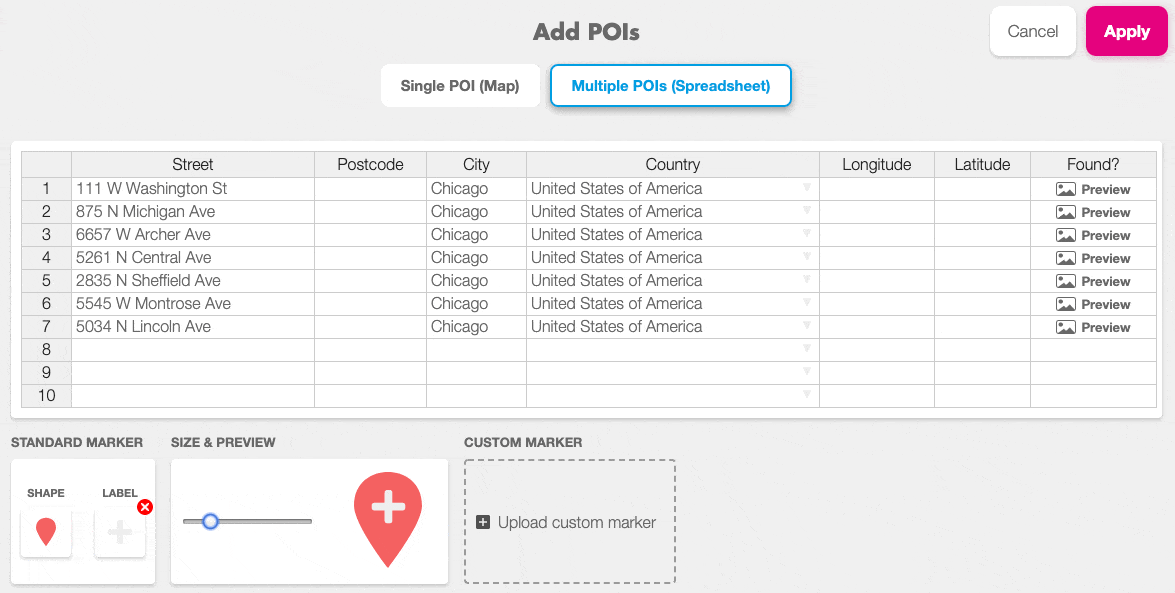Click Preview icon for 5034 N Lincoln Ave
Screen dimensions: 1175x593
click(x=1066, y=327)
